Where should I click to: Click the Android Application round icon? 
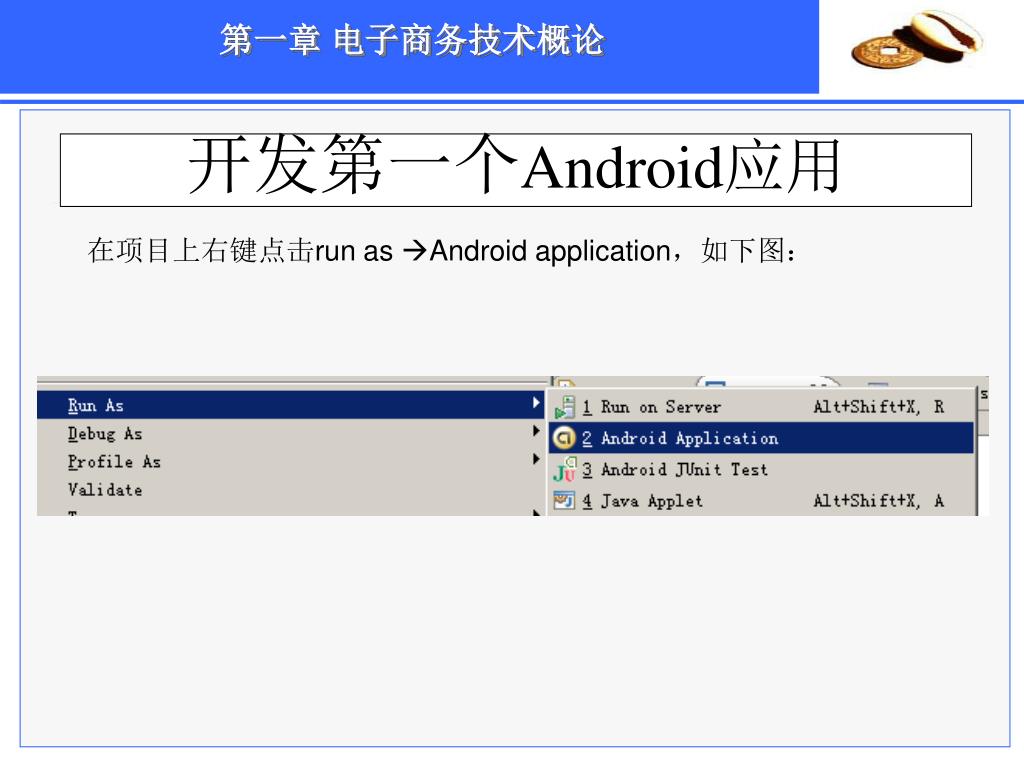click(564, 438)
